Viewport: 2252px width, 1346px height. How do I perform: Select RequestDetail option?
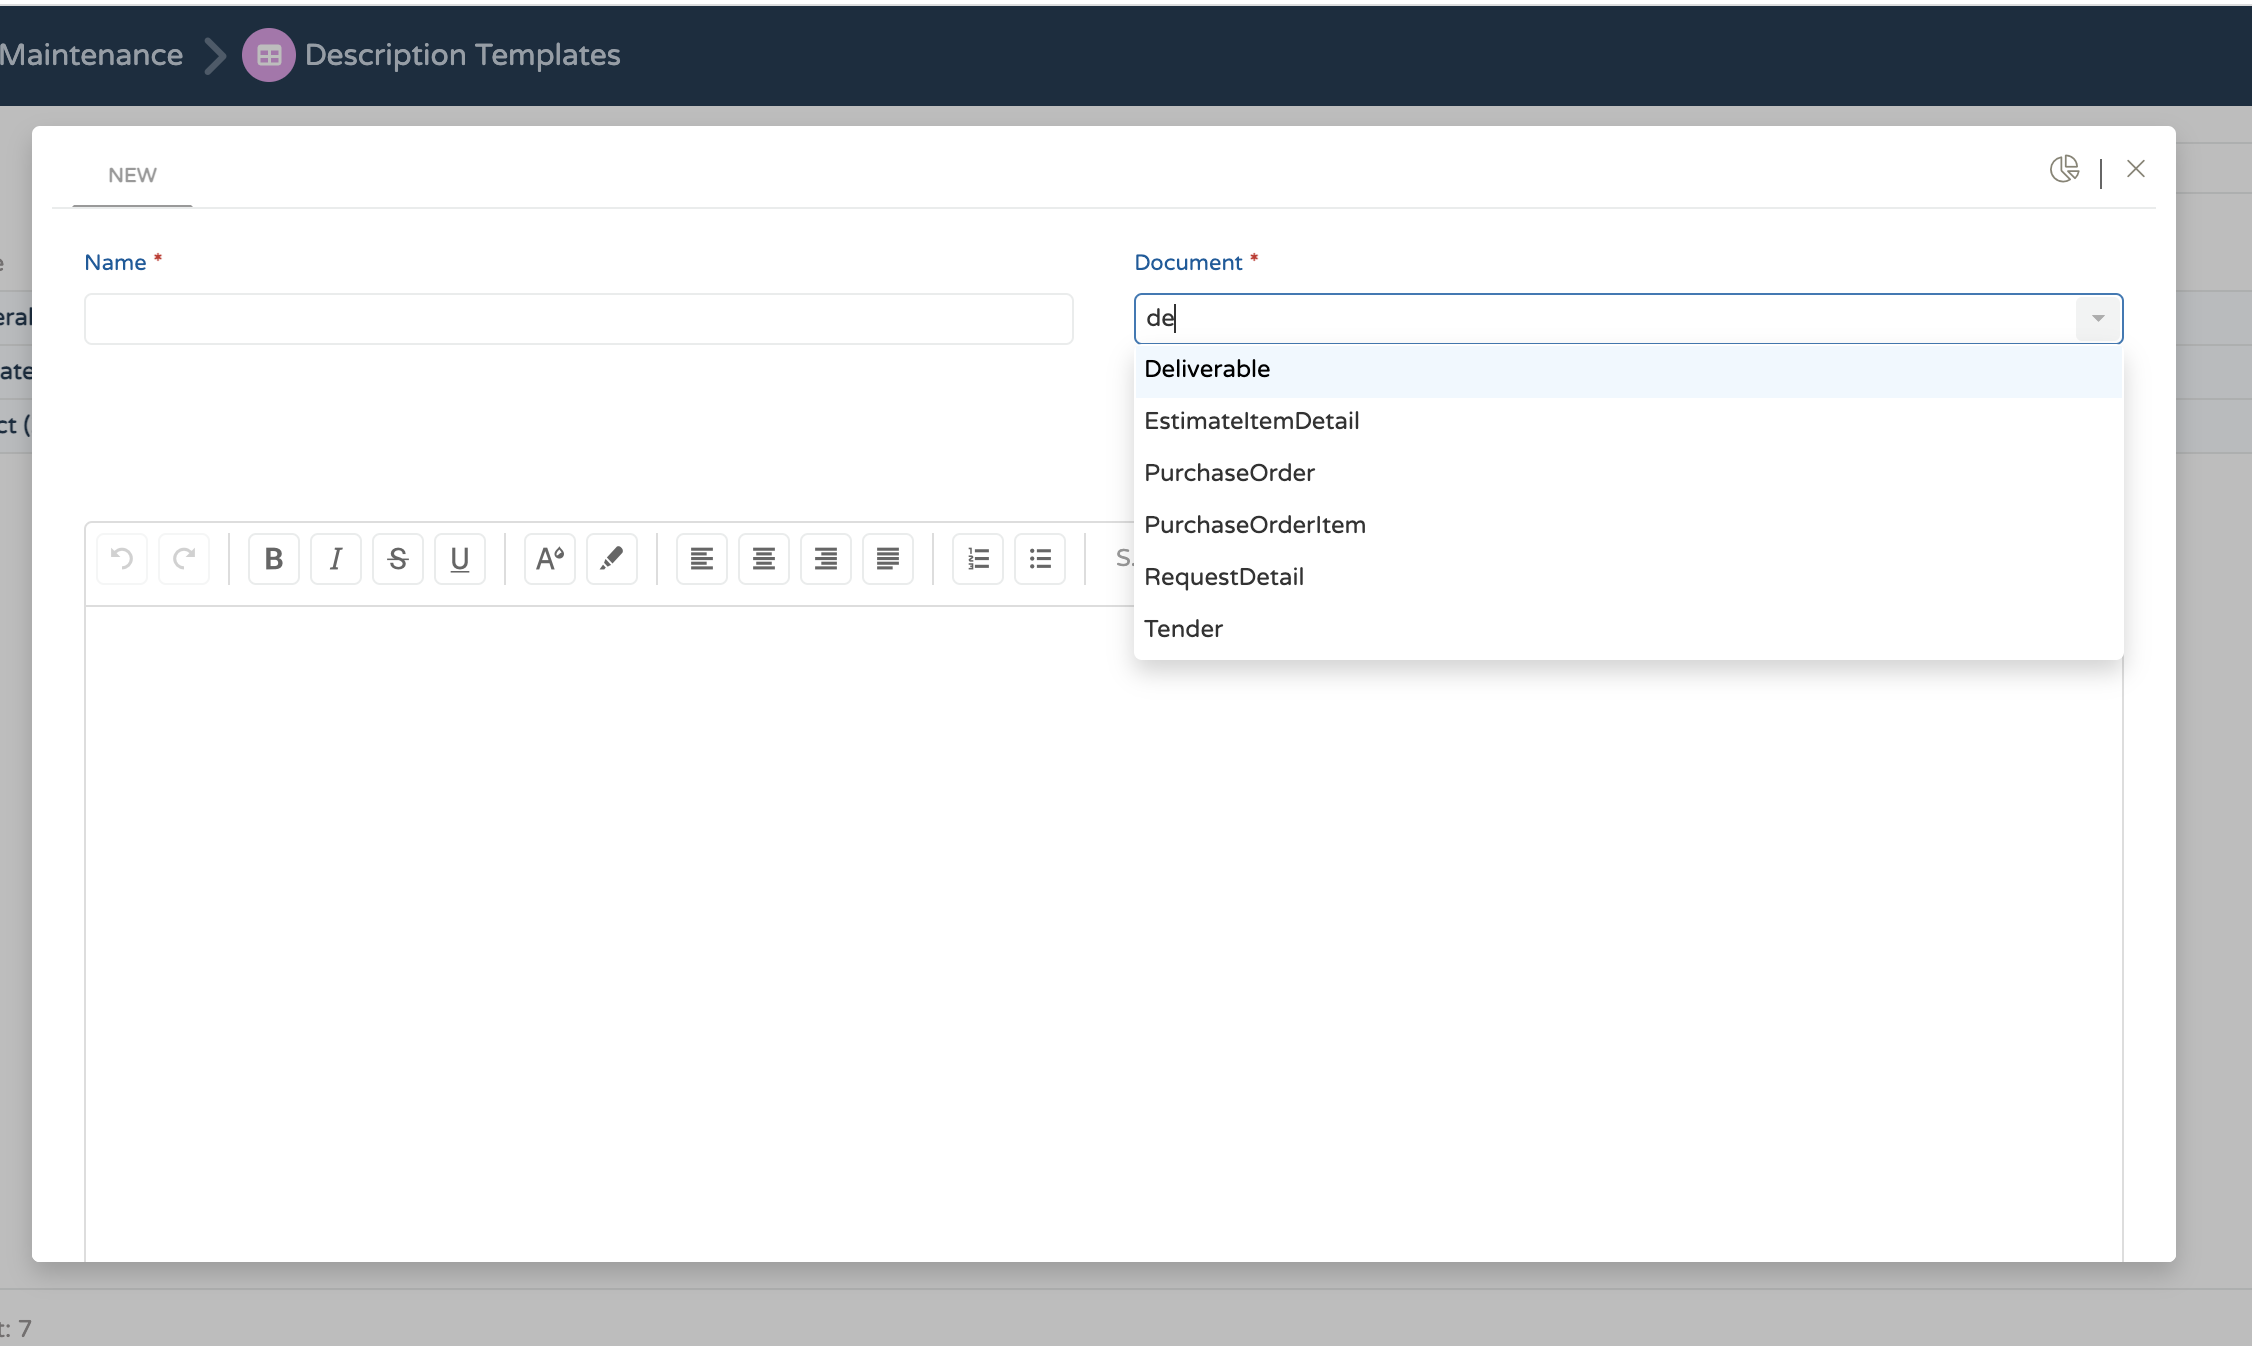pos(1628,577)
